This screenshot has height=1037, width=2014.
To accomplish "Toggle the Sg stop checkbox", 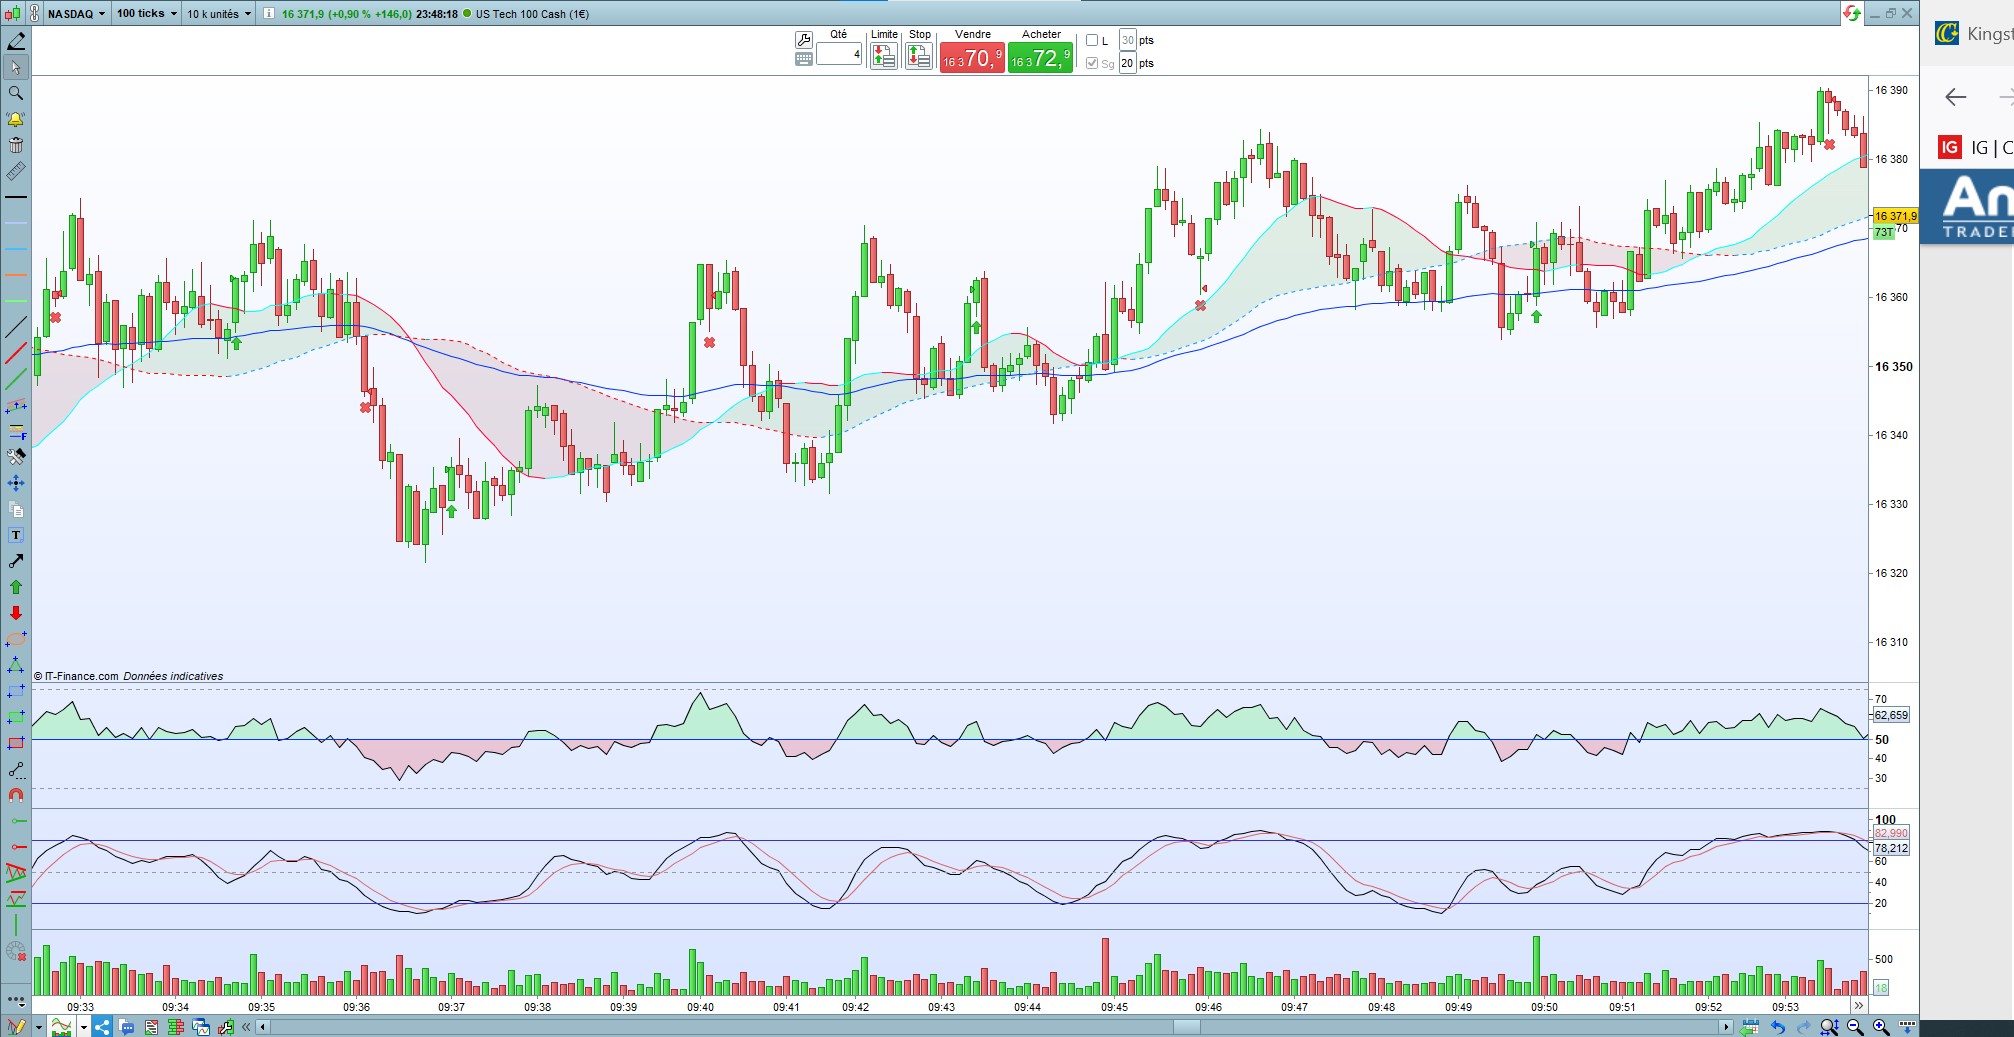I will coord(1092,63).
